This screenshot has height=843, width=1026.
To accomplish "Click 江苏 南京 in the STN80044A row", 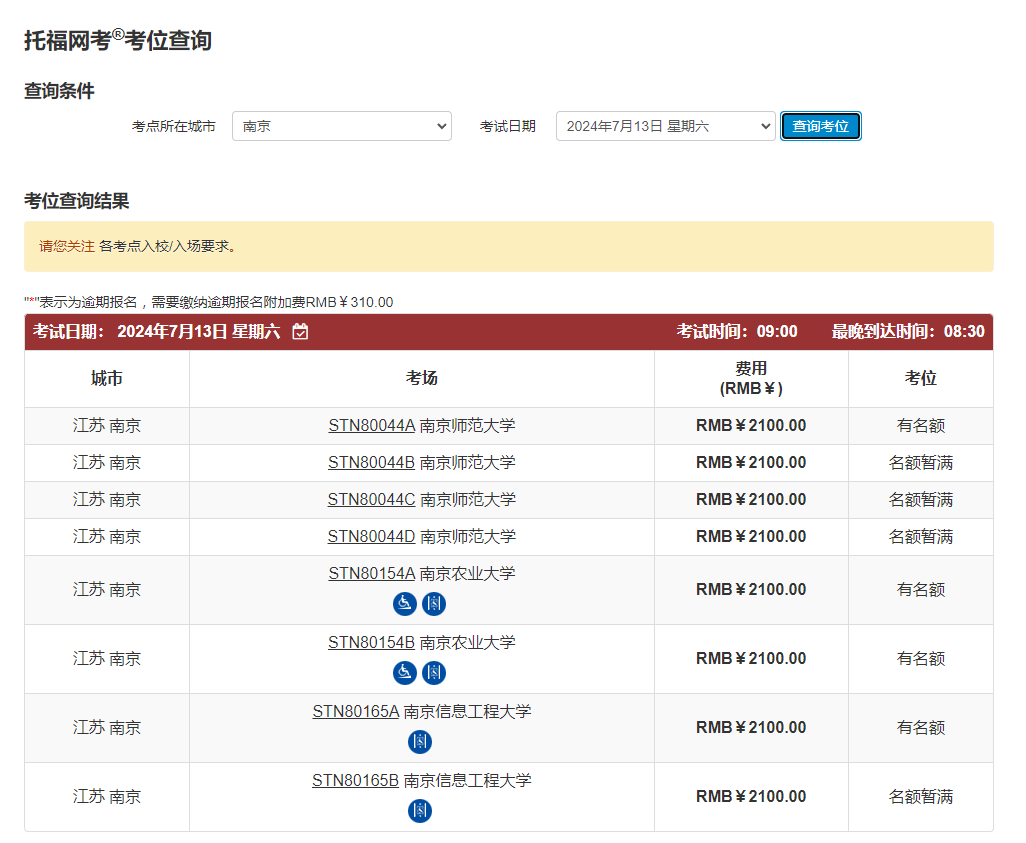I will tap(107, 426).
